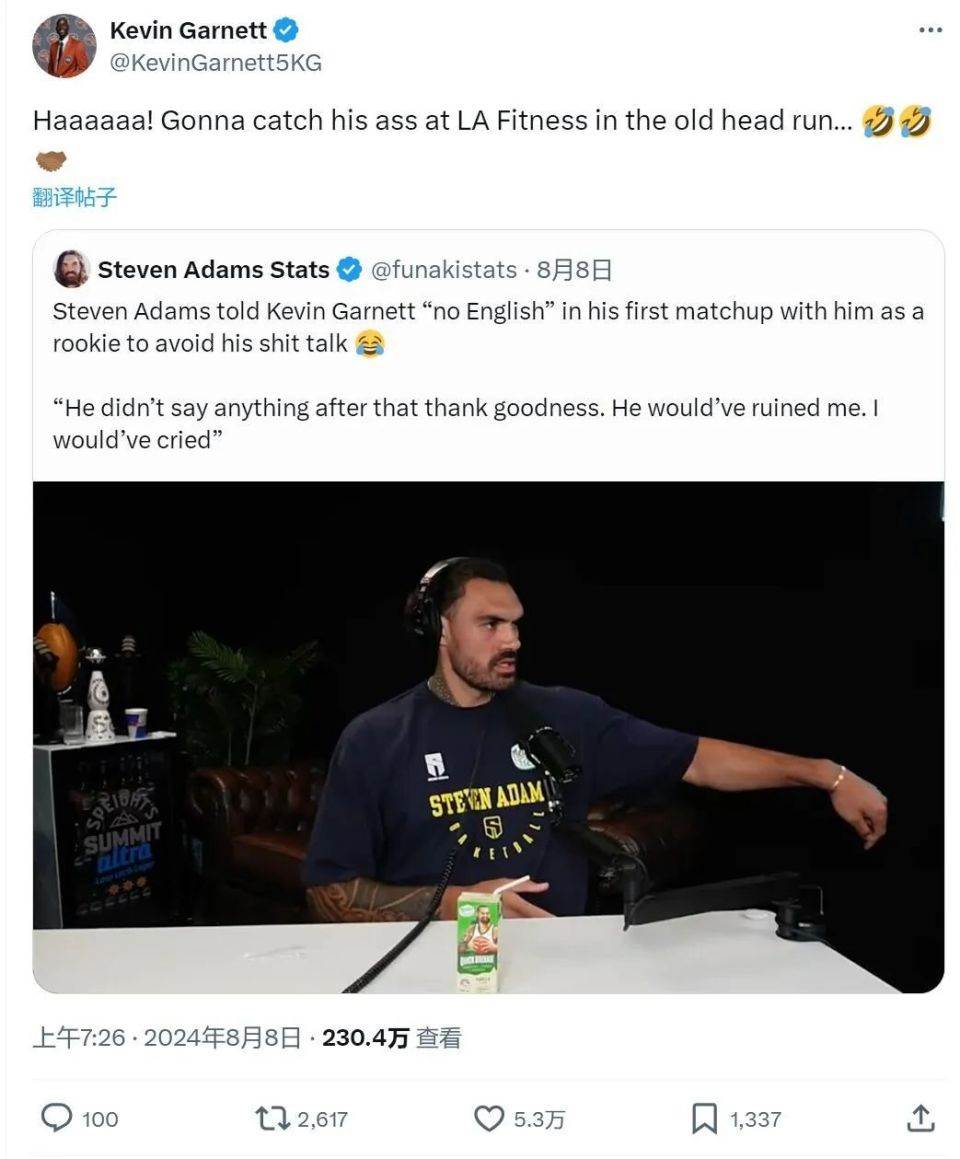The width and height of the screenshot is (960, 1159).
Task: Open the quoted tweet text body
Action: pyautogui.click(x=488, y=375)
